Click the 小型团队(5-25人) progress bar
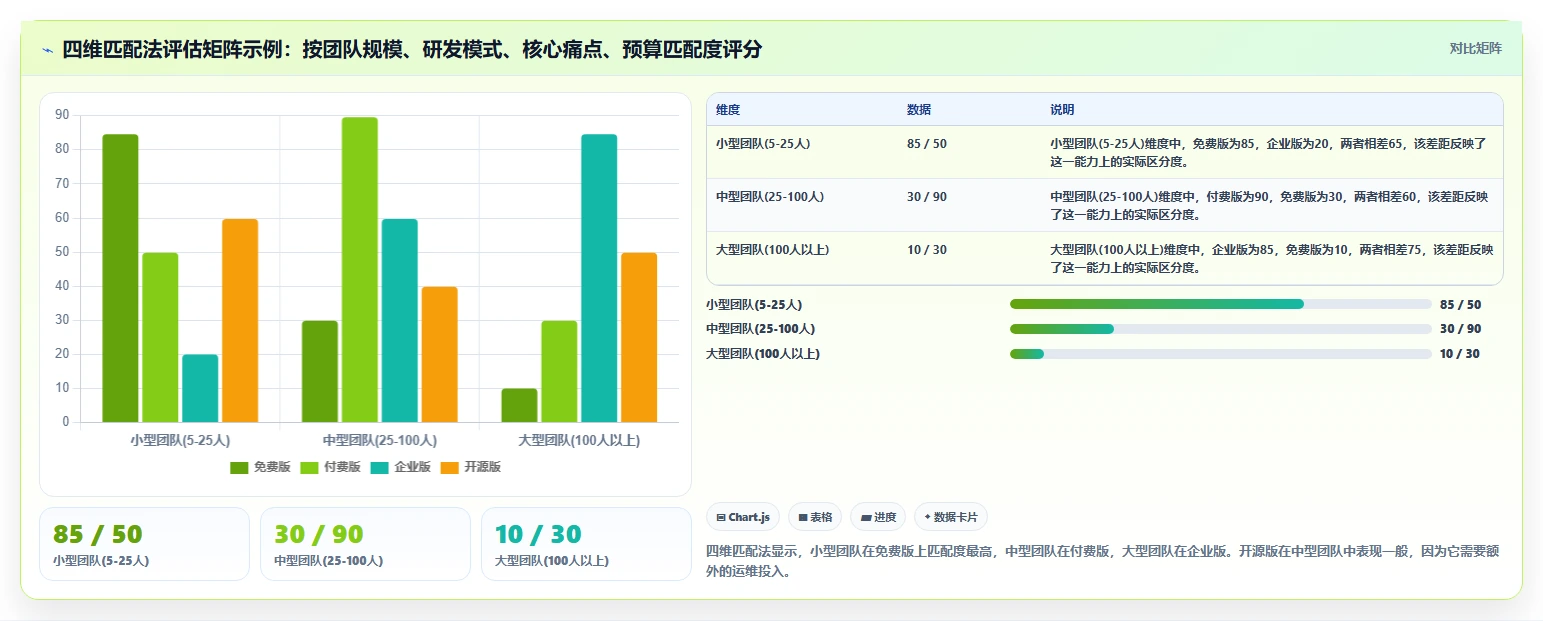Viewport: 1543px width, 621px height. (x=1221, y=304)
